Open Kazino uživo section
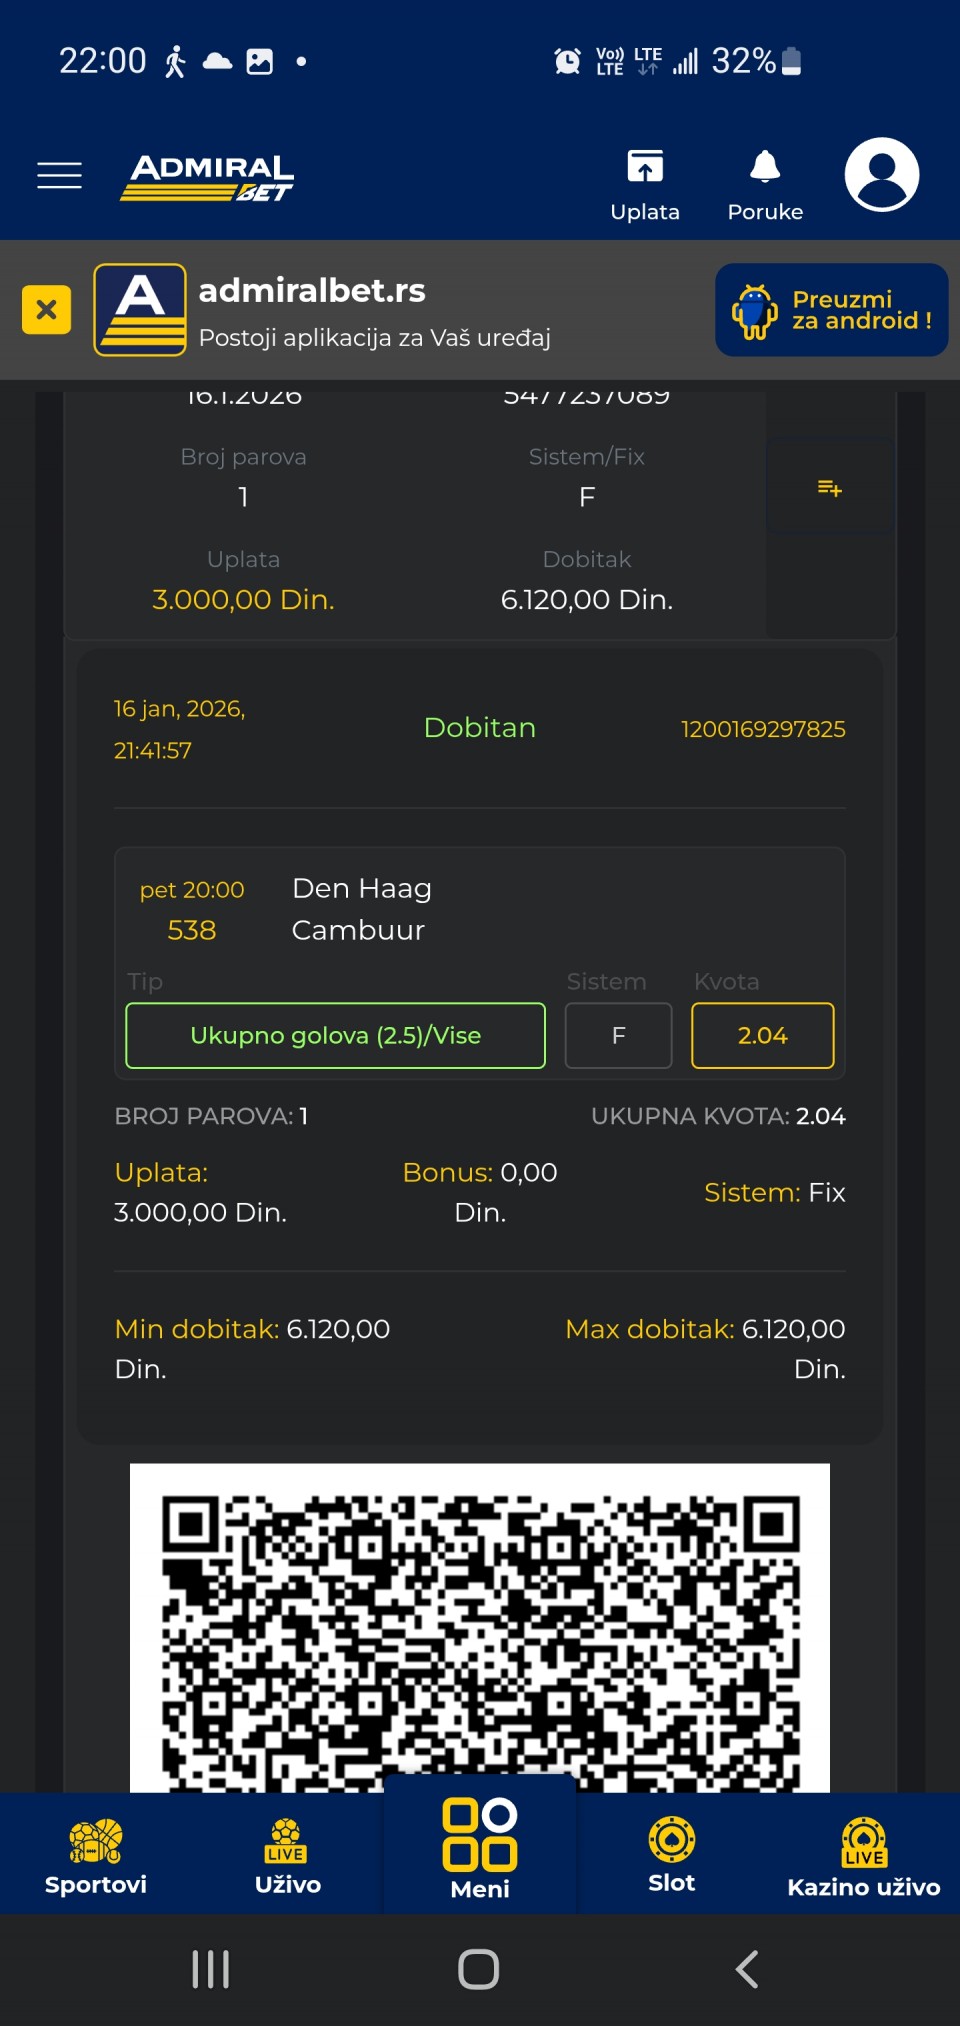The width and height of the screenshot is (960, 2026). 863,1855
